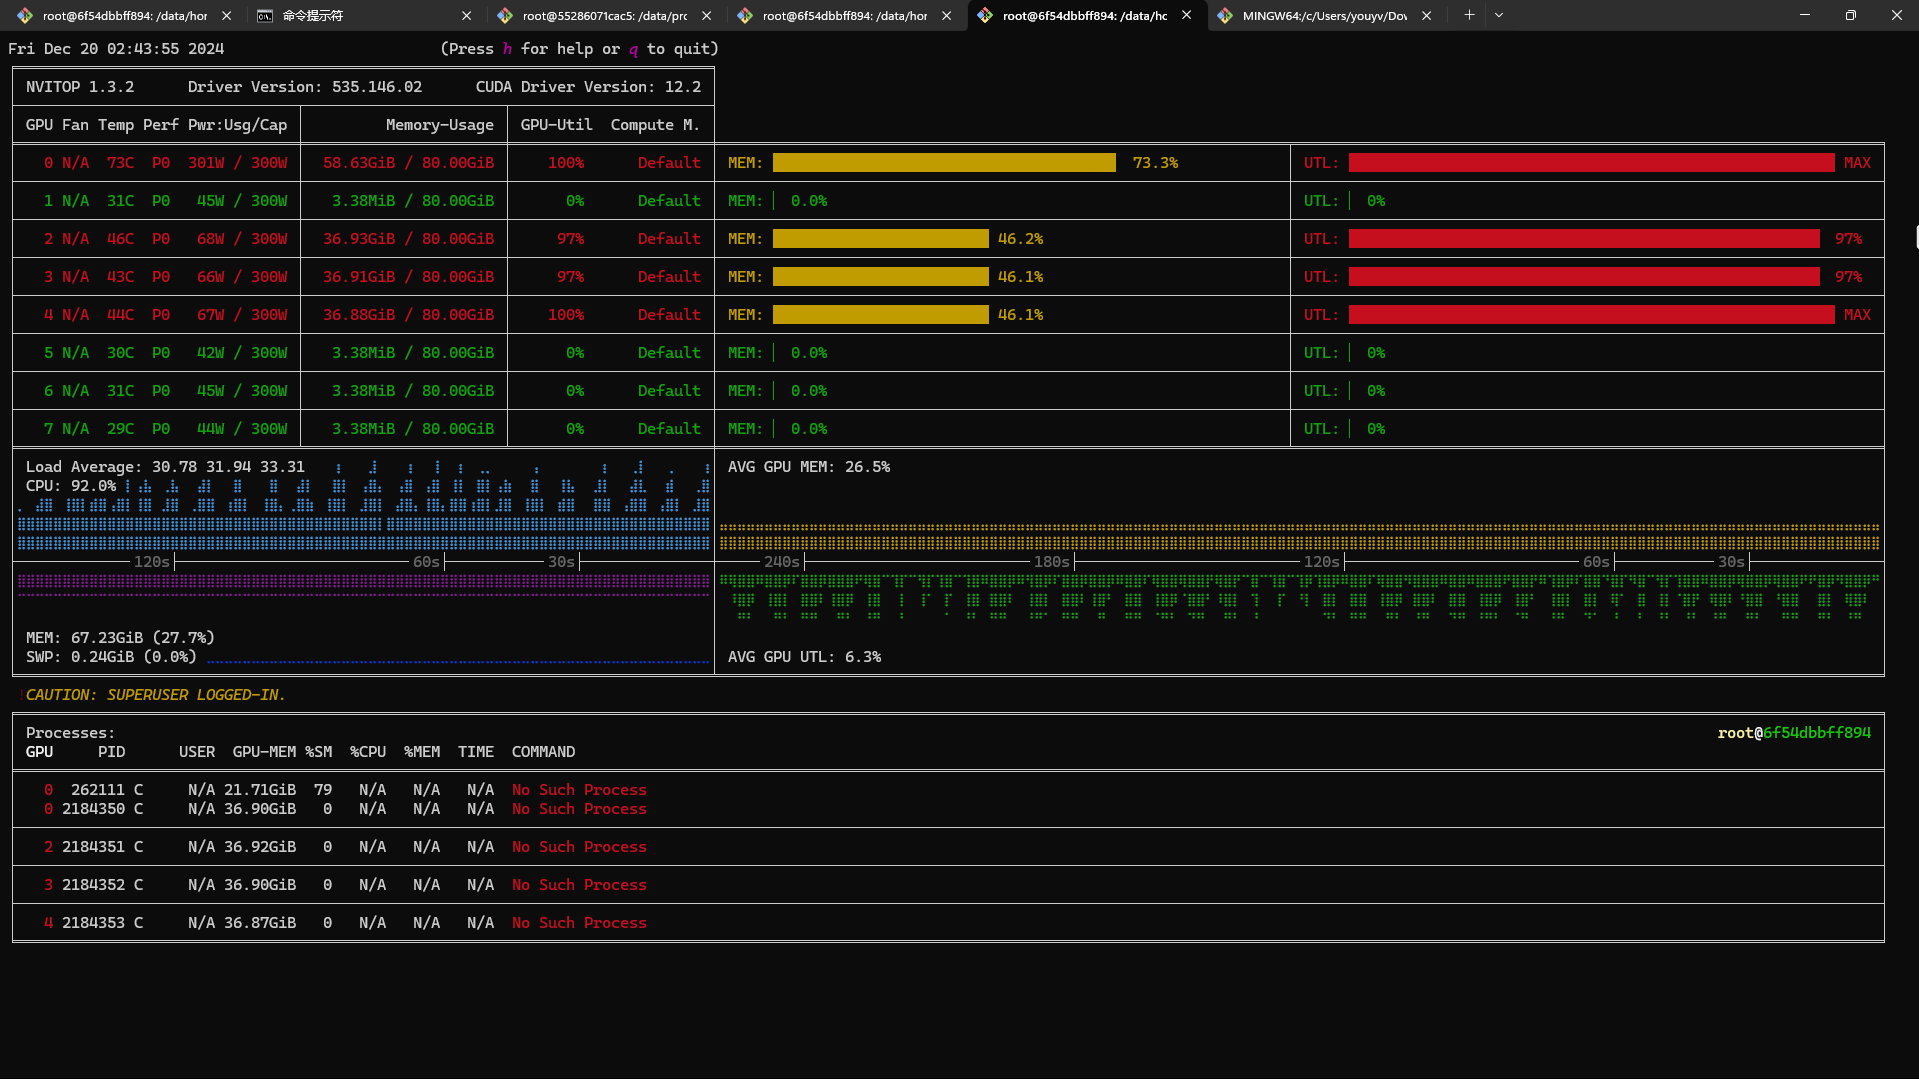This screenshot has width=1919, height=1079.
Task: Click the root@6f54dbbff894 host label
Action: [x=1794, y=733]
